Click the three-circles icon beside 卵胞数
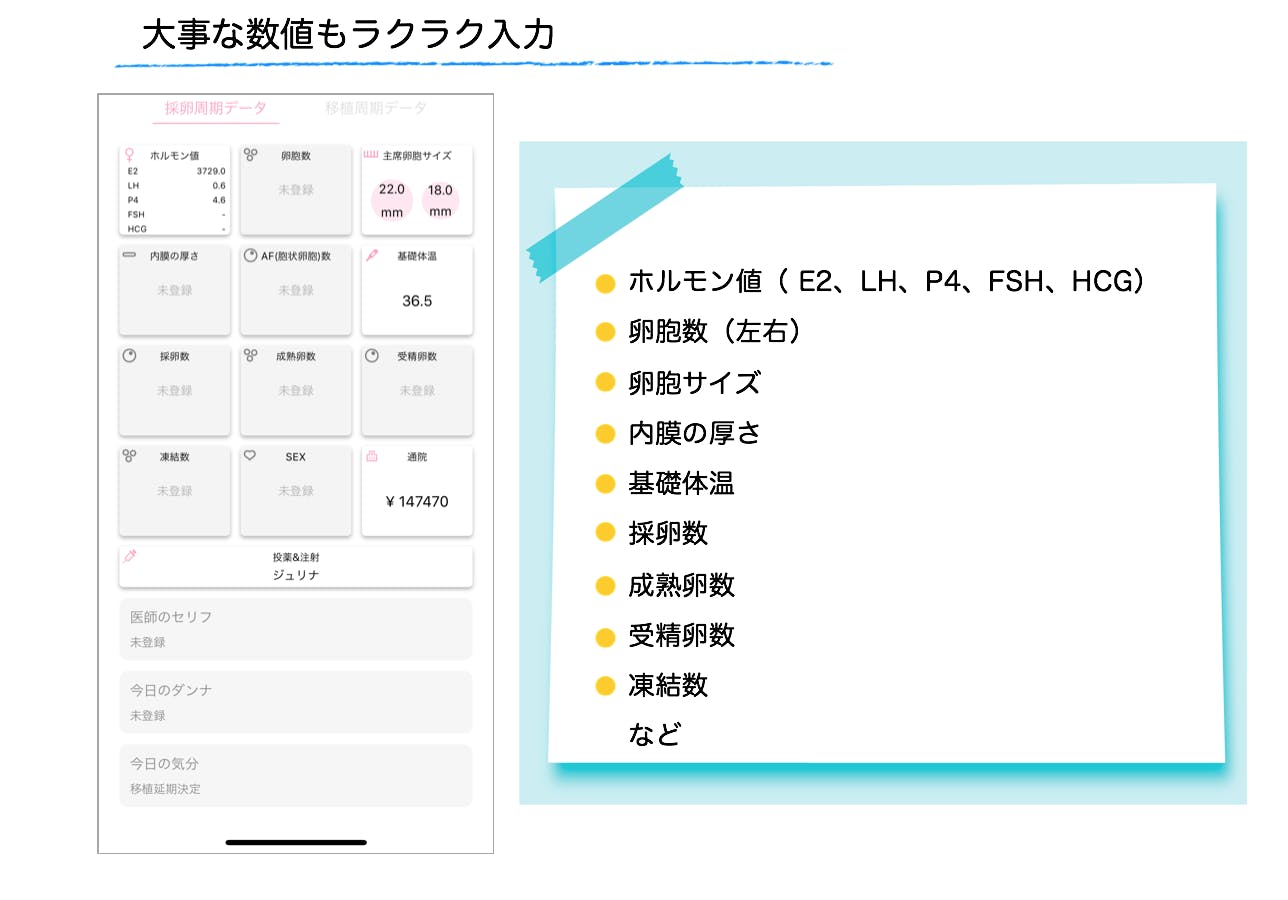The height and width of the screenshot is (900, 1288). [x=251, y=155]
